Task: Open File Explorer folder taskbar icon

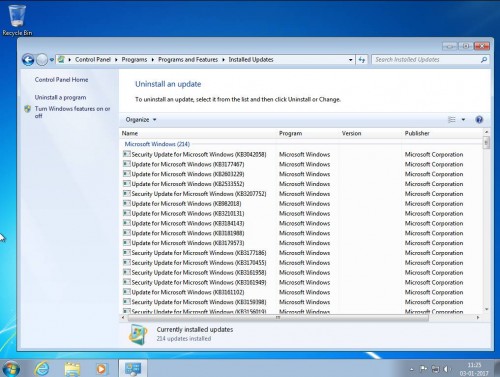Action: pyautogui.click(x=72, y=369)
